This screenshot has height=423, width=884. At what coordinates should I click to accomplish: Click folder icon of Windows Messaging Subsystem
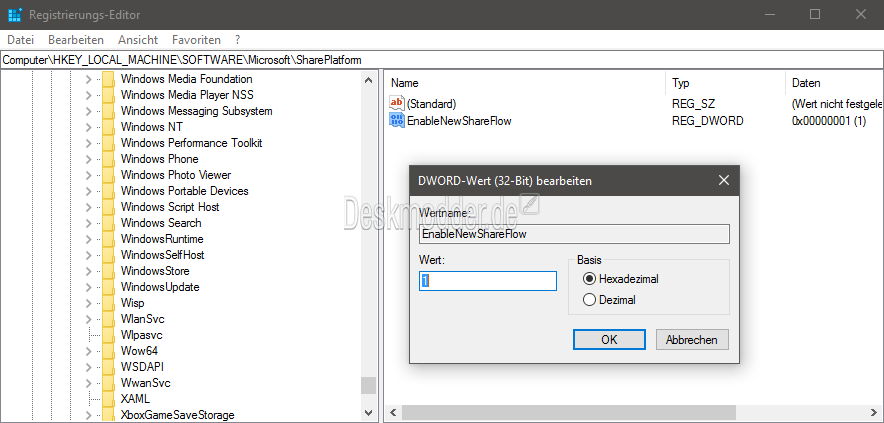tap(108, 111)
